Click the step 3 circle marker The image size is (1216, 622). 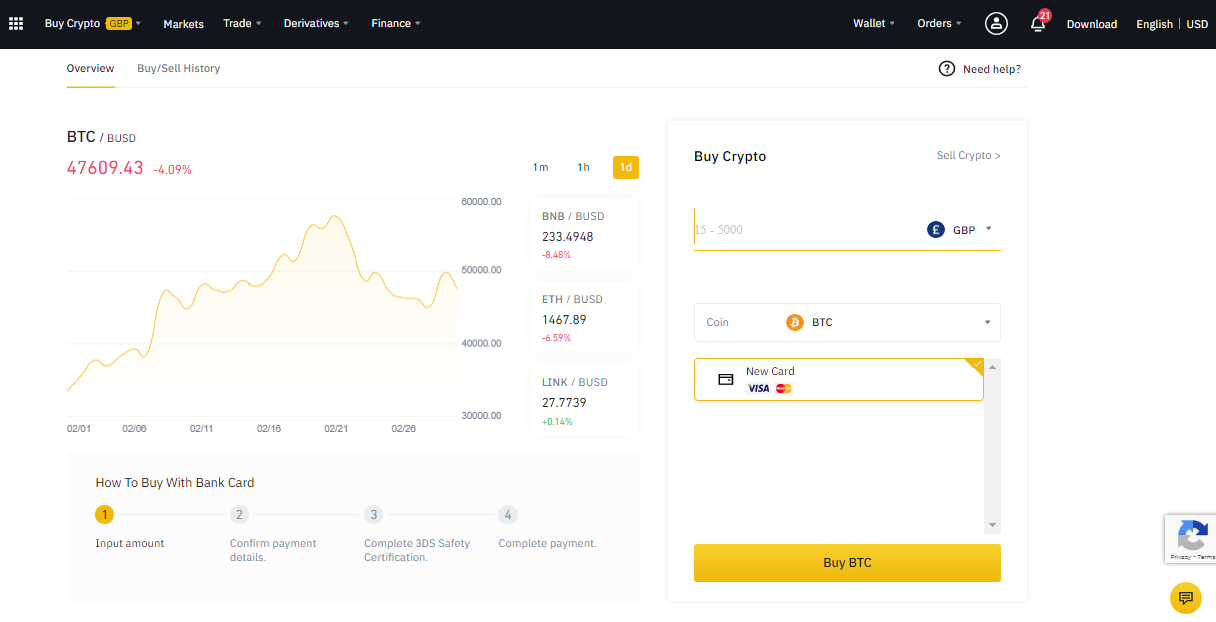click(x=373, y=515)
